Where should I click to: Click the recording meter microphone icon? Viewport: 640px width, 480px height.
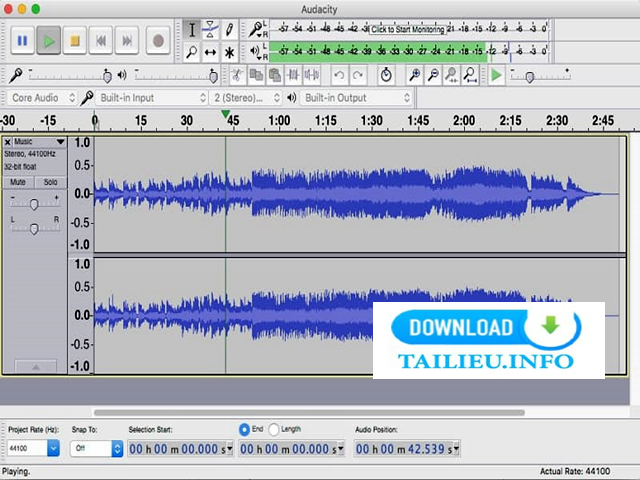tap(256, 29)
